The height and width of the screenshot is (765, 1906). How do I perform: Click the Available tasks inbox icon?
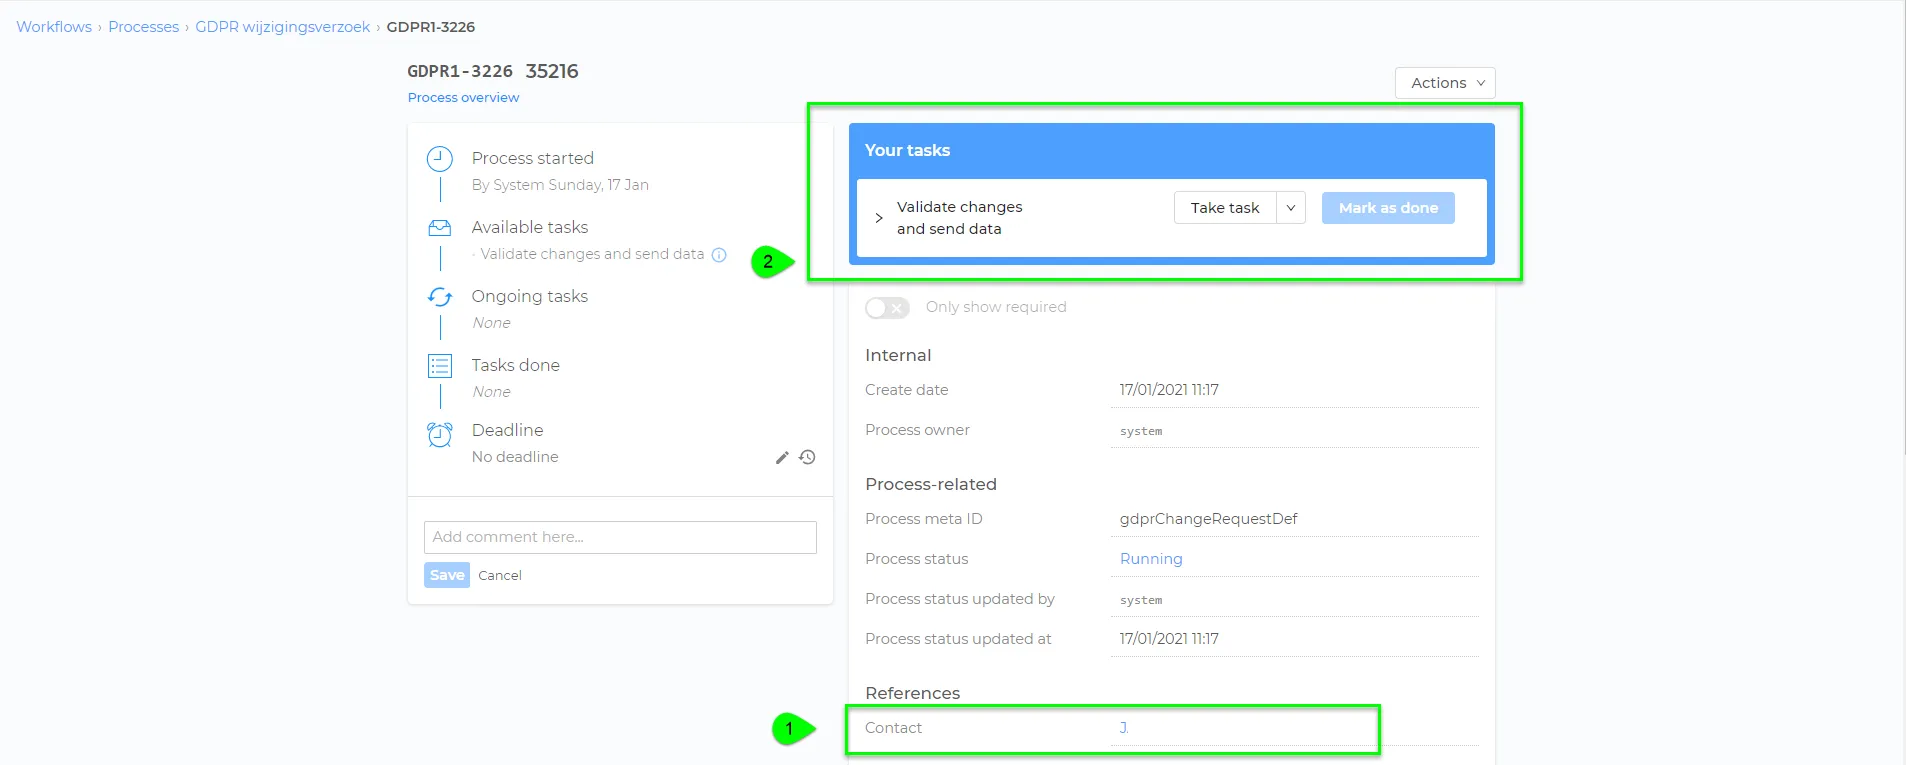[x=440, y=228]
